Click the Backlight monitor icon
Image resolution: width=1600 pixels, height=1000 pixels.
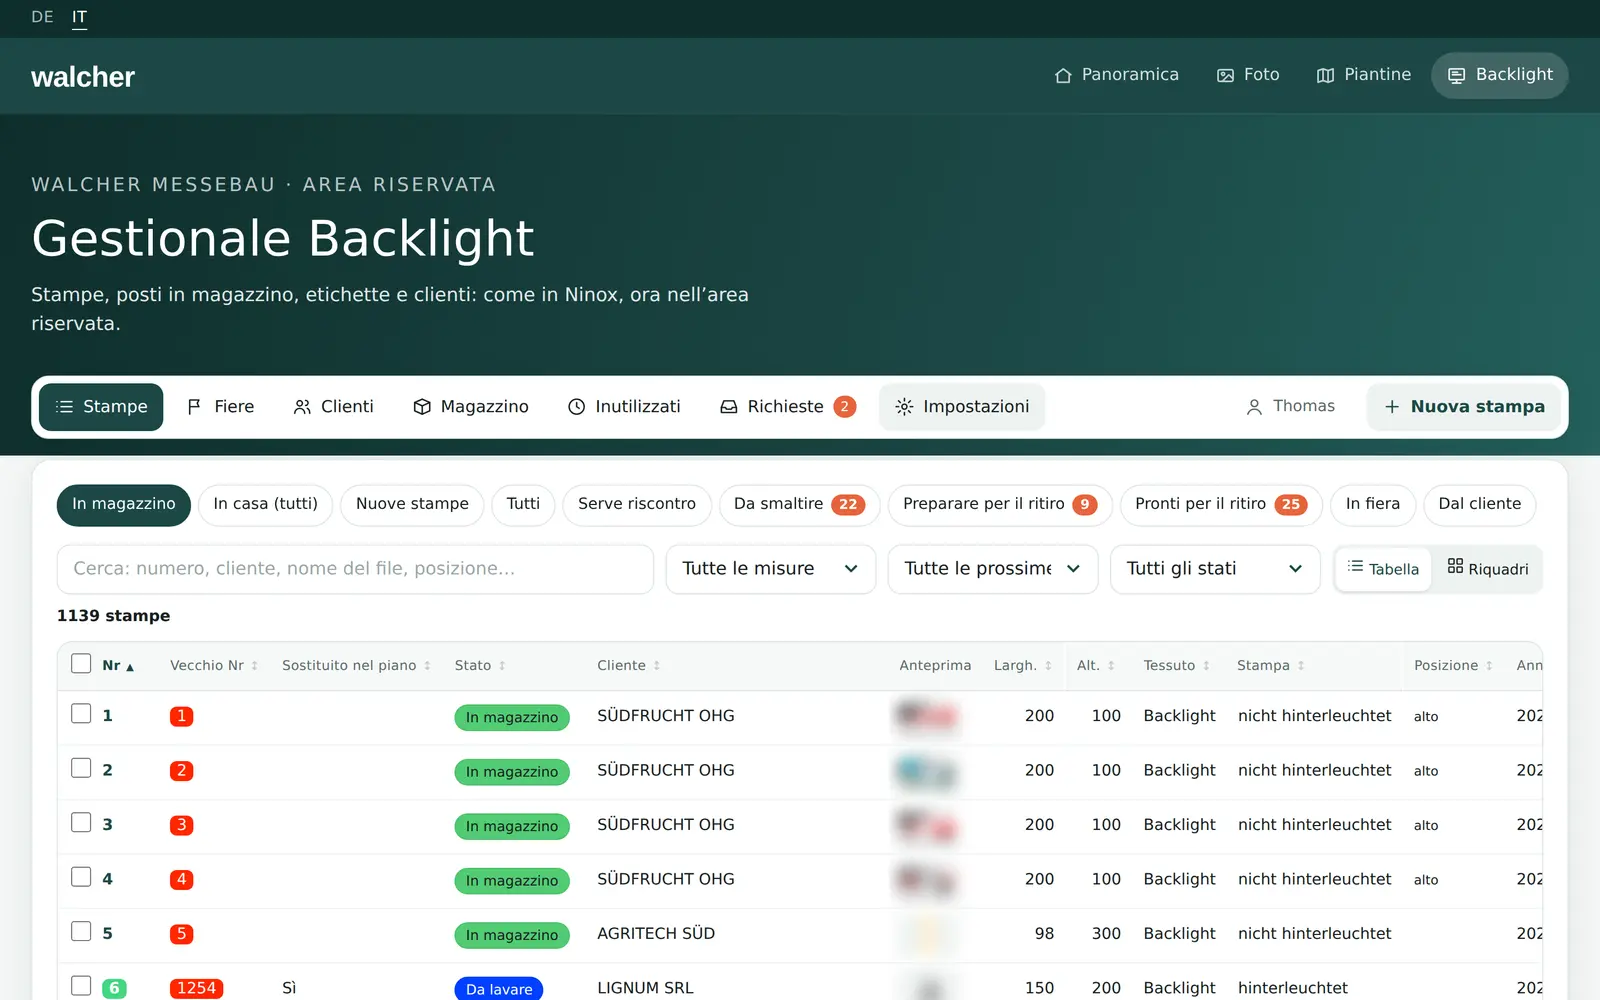tap(1457, 75)
